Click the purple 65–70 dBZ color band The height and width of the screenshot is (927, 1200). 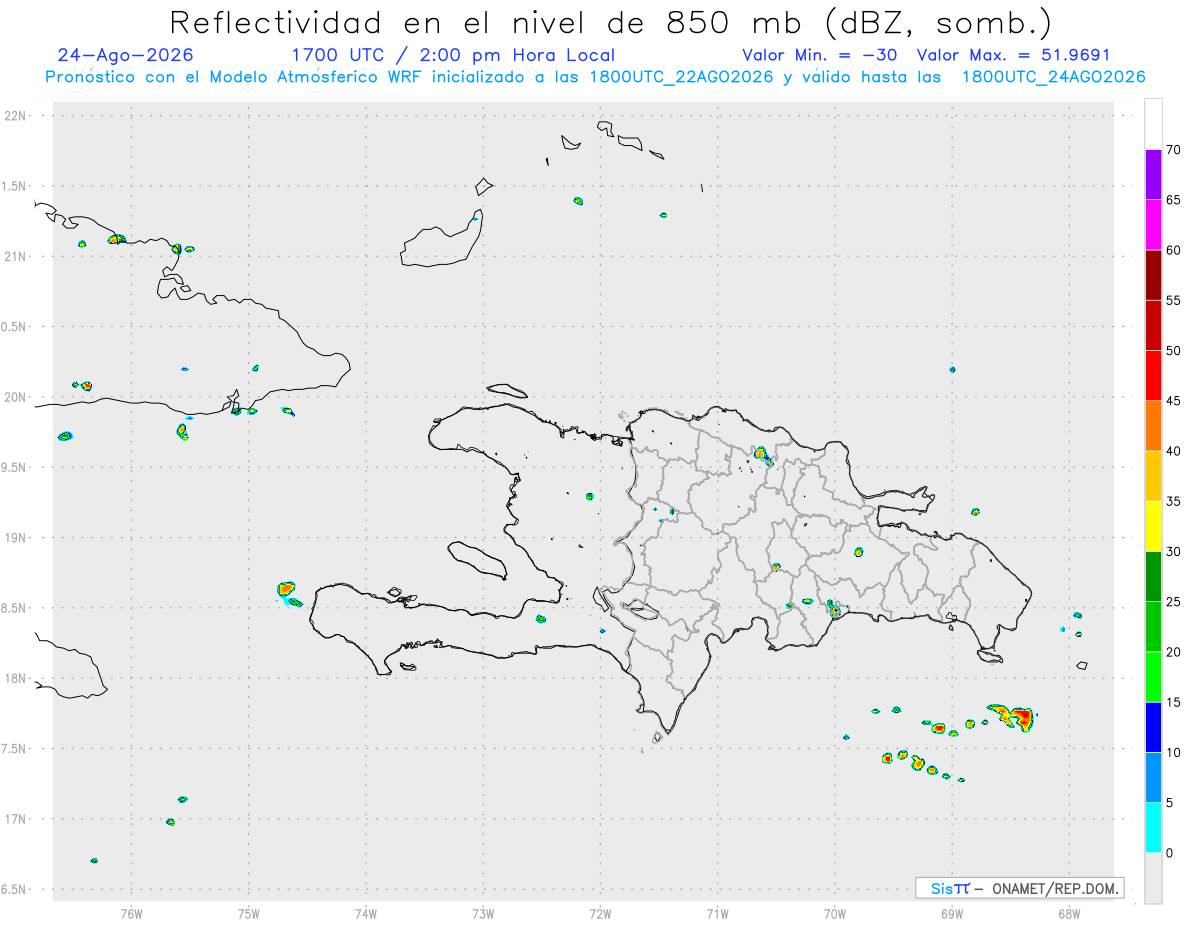pos(1153,175)
